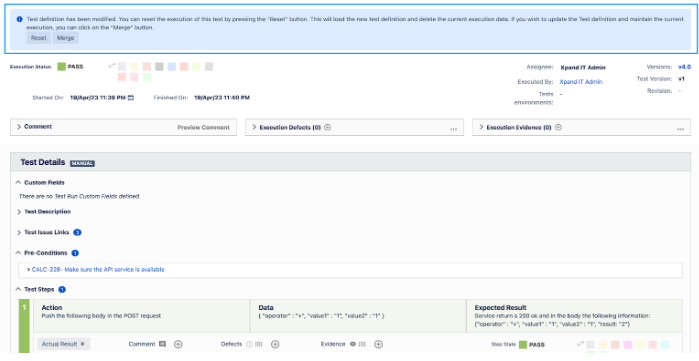This screenshot has height=361, width=699.
Task: Click the info icon in the blue banner
Action: click(x=20, y=19)
